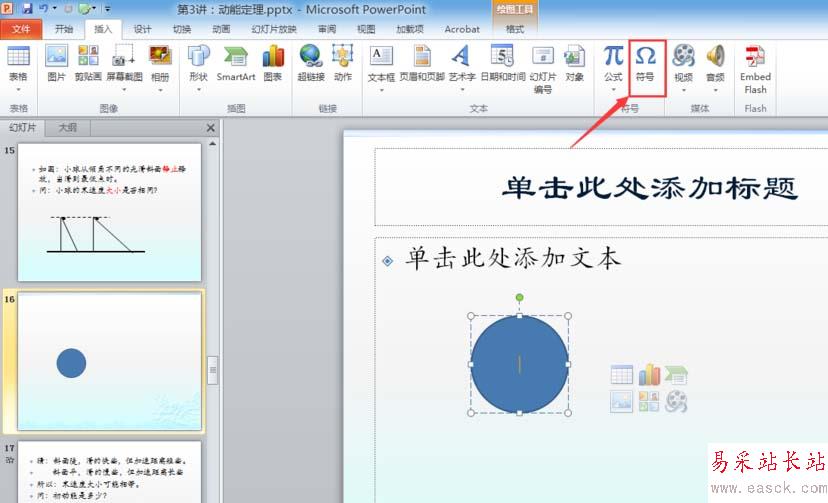Click the insert chart icon in placeholder
Screen dimensions: 828x503
tap(649, 375)
